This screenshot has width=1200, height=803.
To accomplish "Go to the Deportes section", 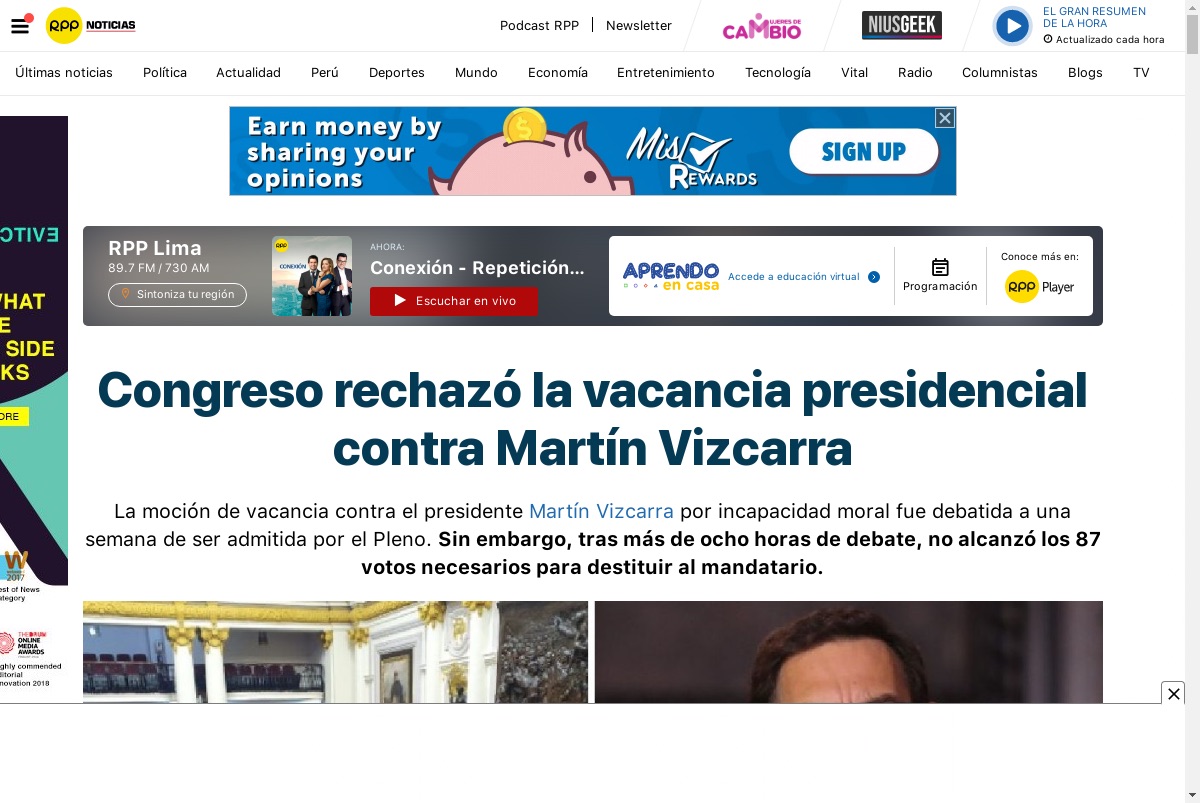I will pos(397,72).
